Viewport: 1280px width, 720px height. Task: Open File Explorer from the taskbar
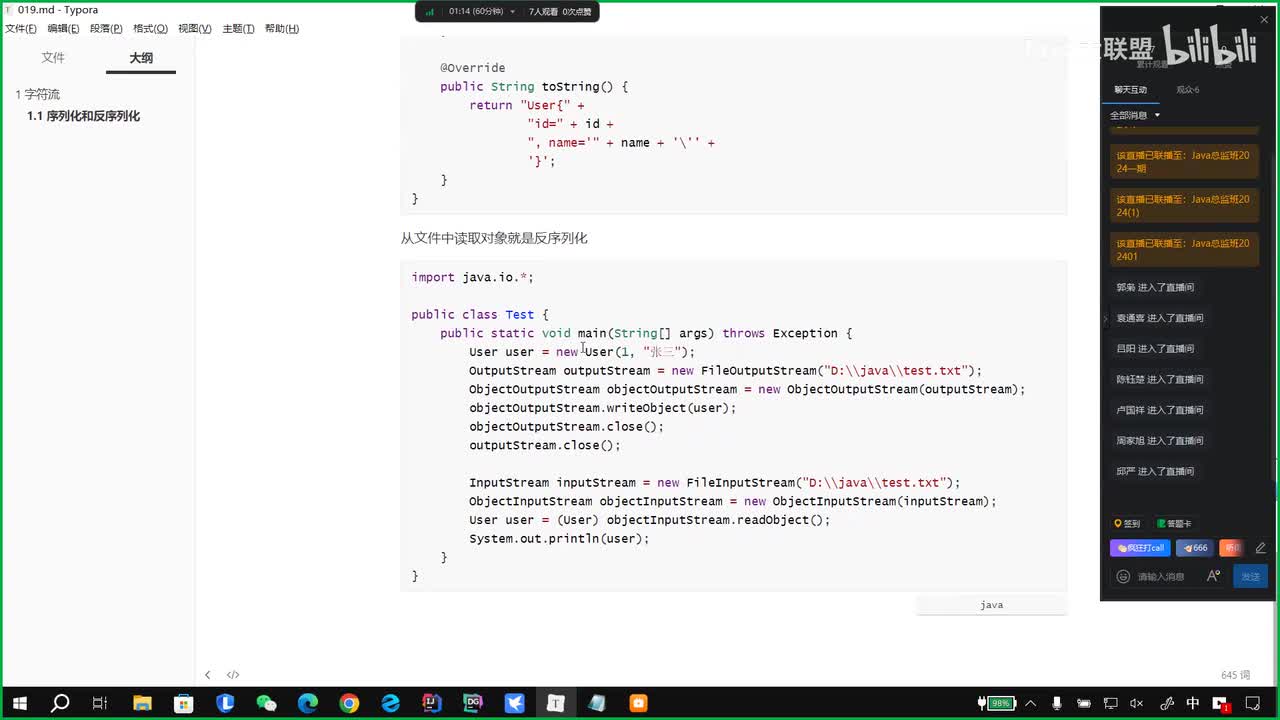141,703
